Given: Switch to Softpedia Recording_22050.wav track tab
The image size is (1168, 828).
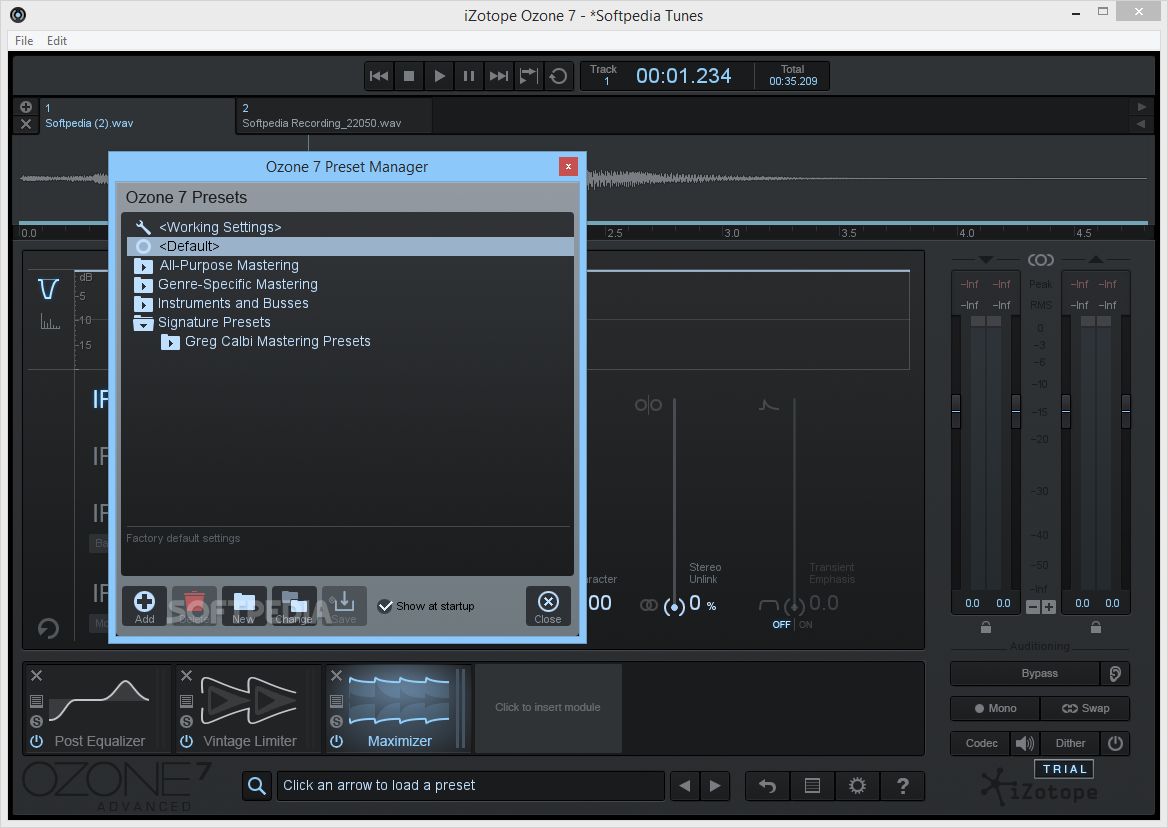Looking at the screenshot, I should click(334, 115).
